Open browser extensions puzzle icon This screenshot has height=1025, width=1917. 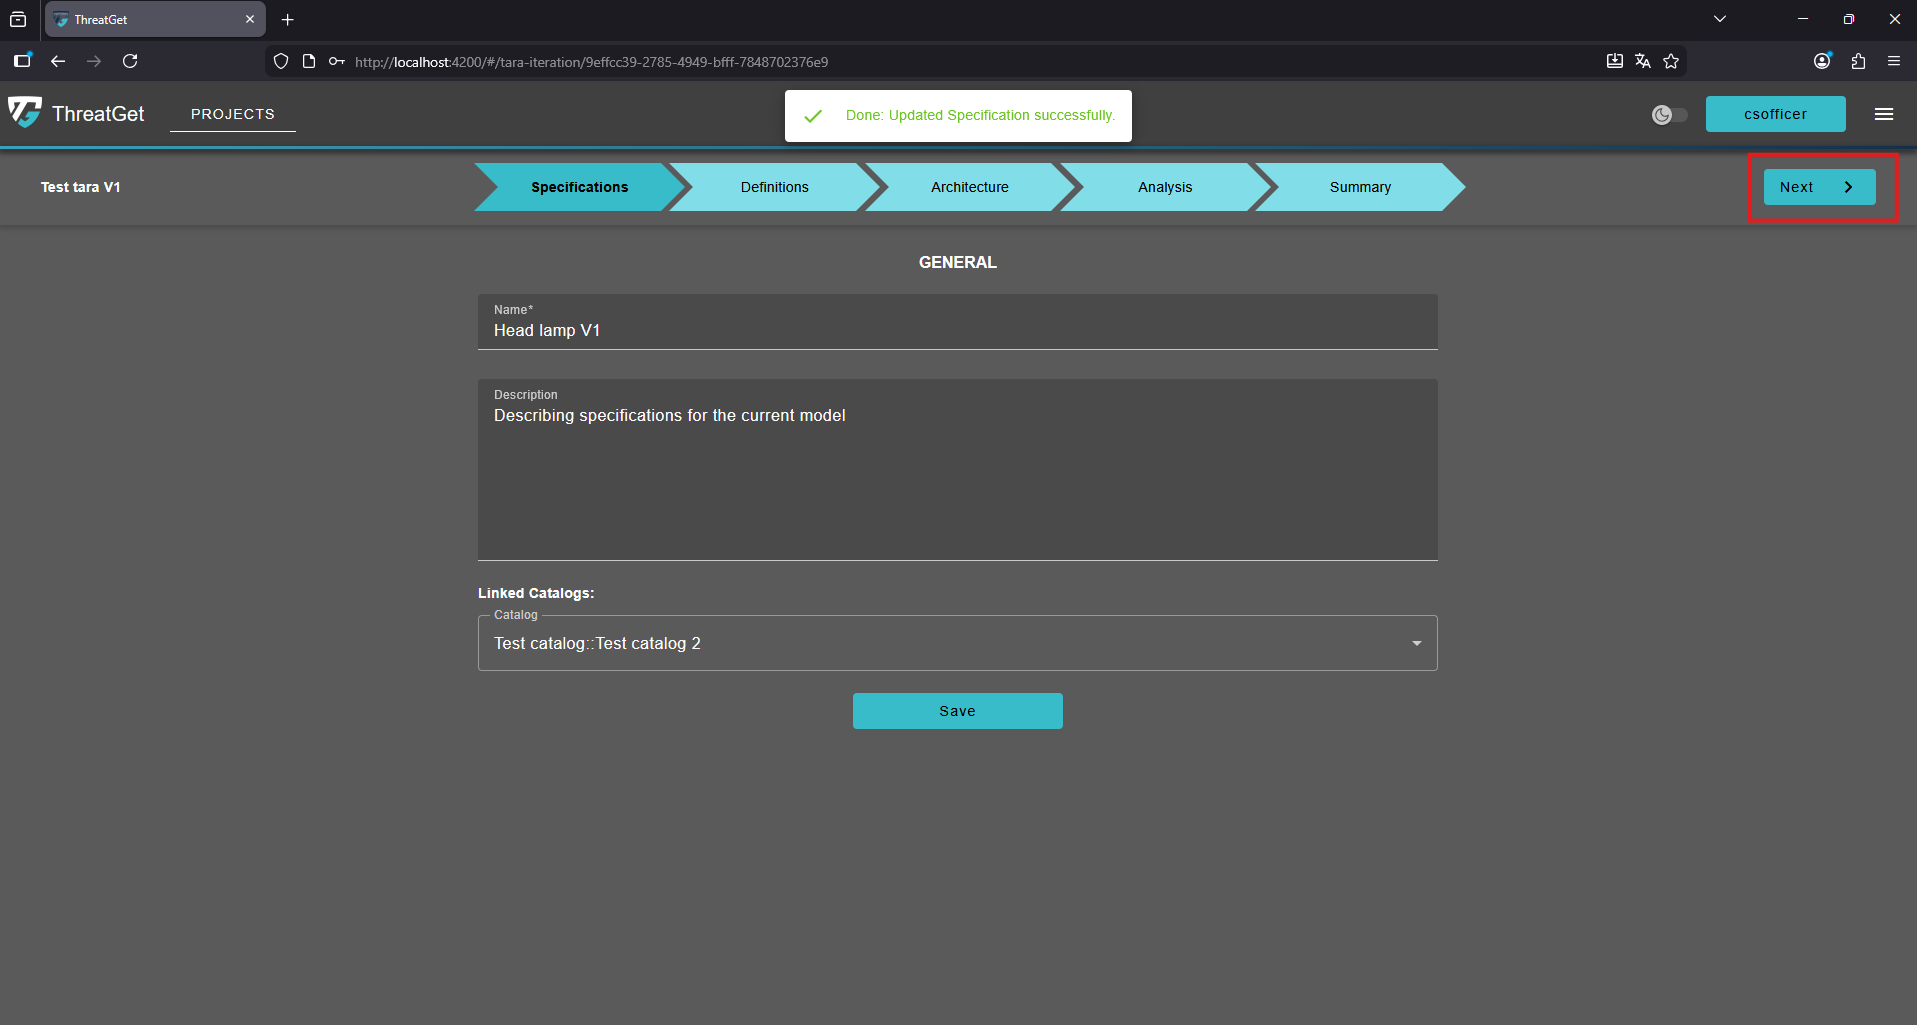point(1858,61)
